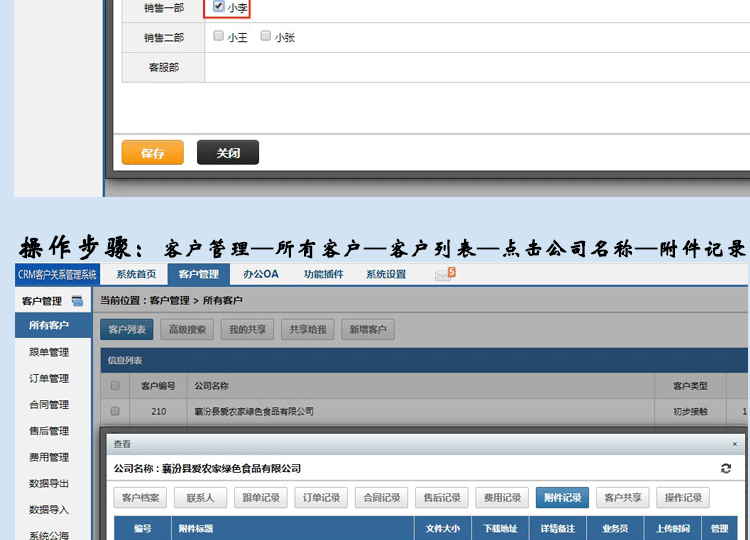Select 所有客户 in the sidebar

pos(53,325)
